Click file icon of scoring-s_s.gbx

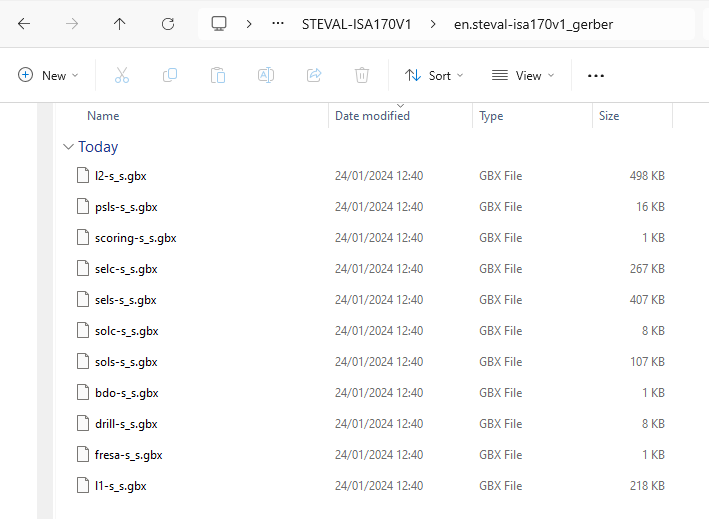click(83, 237)
